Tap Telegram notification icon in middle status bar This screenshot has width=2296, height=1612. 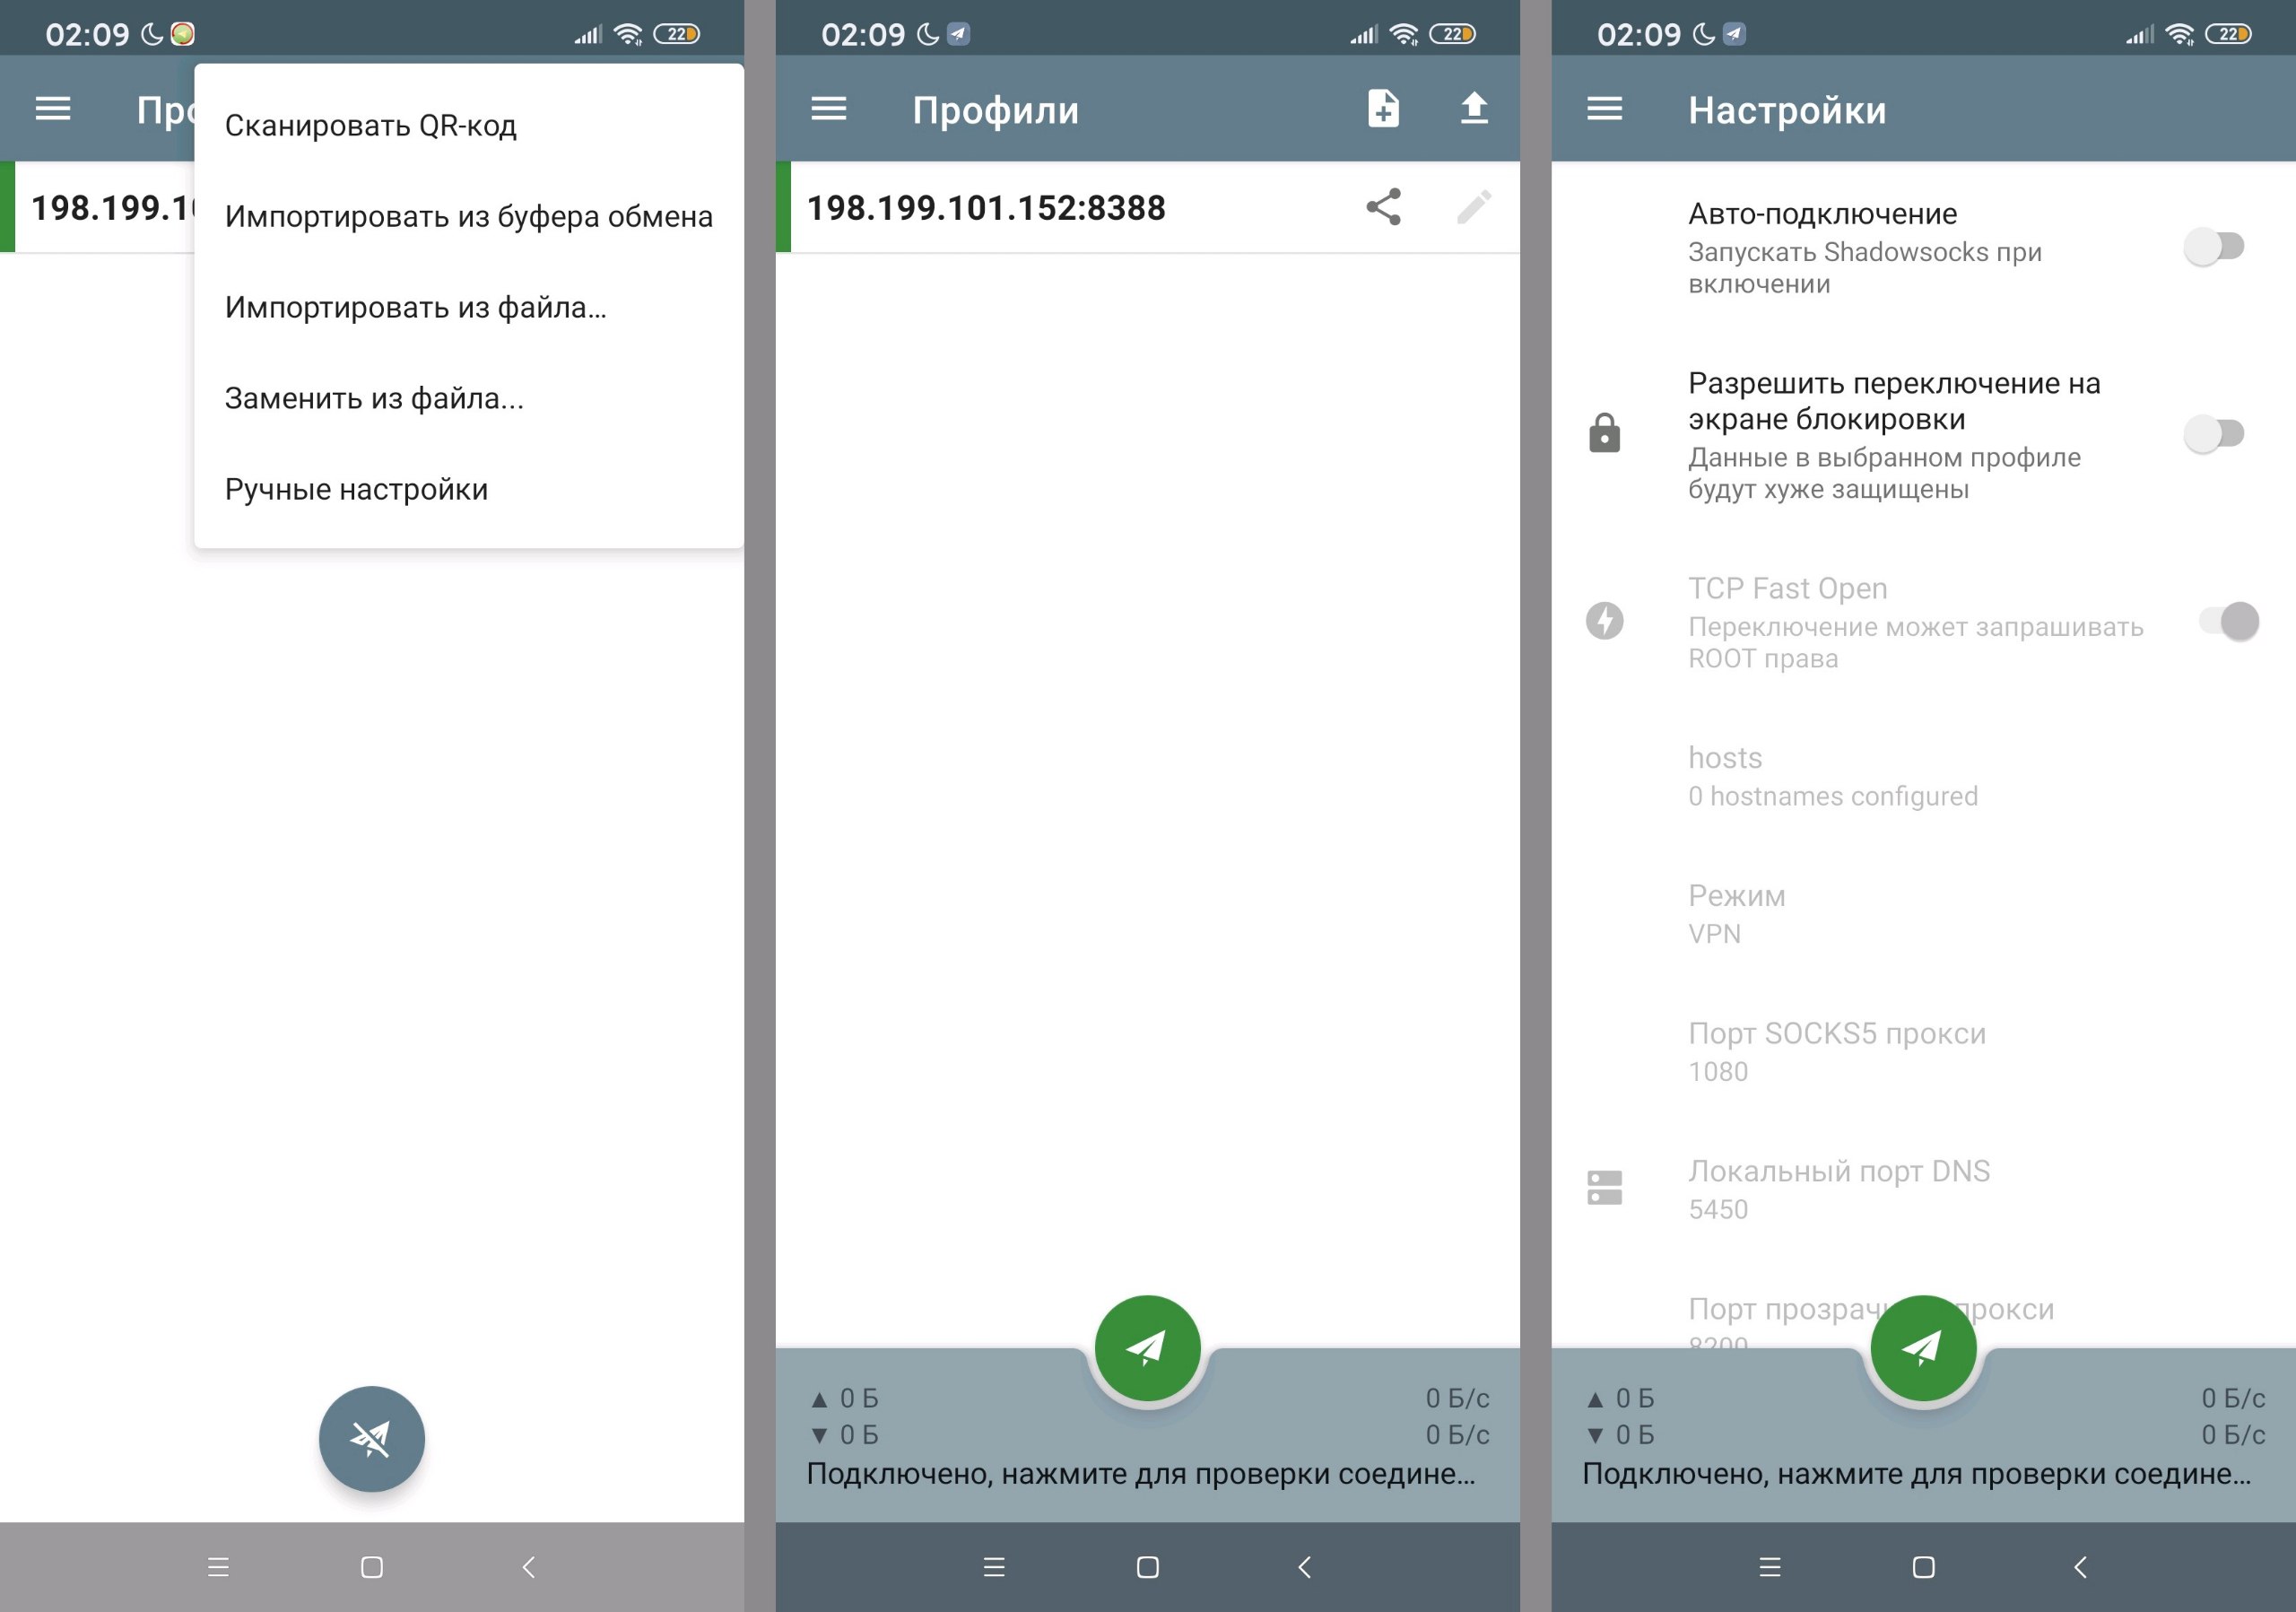[958, 34]
